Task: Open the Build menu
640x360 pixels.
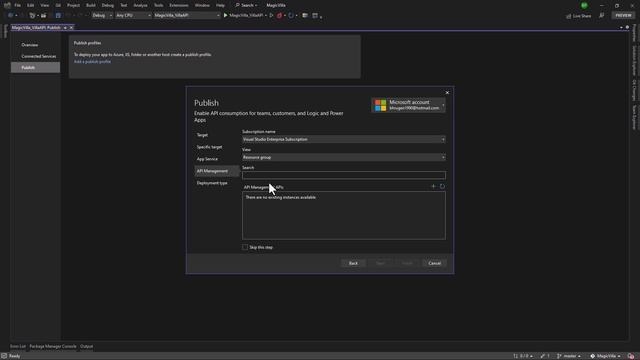Action: pyautogui.click(x=91, y=5)
